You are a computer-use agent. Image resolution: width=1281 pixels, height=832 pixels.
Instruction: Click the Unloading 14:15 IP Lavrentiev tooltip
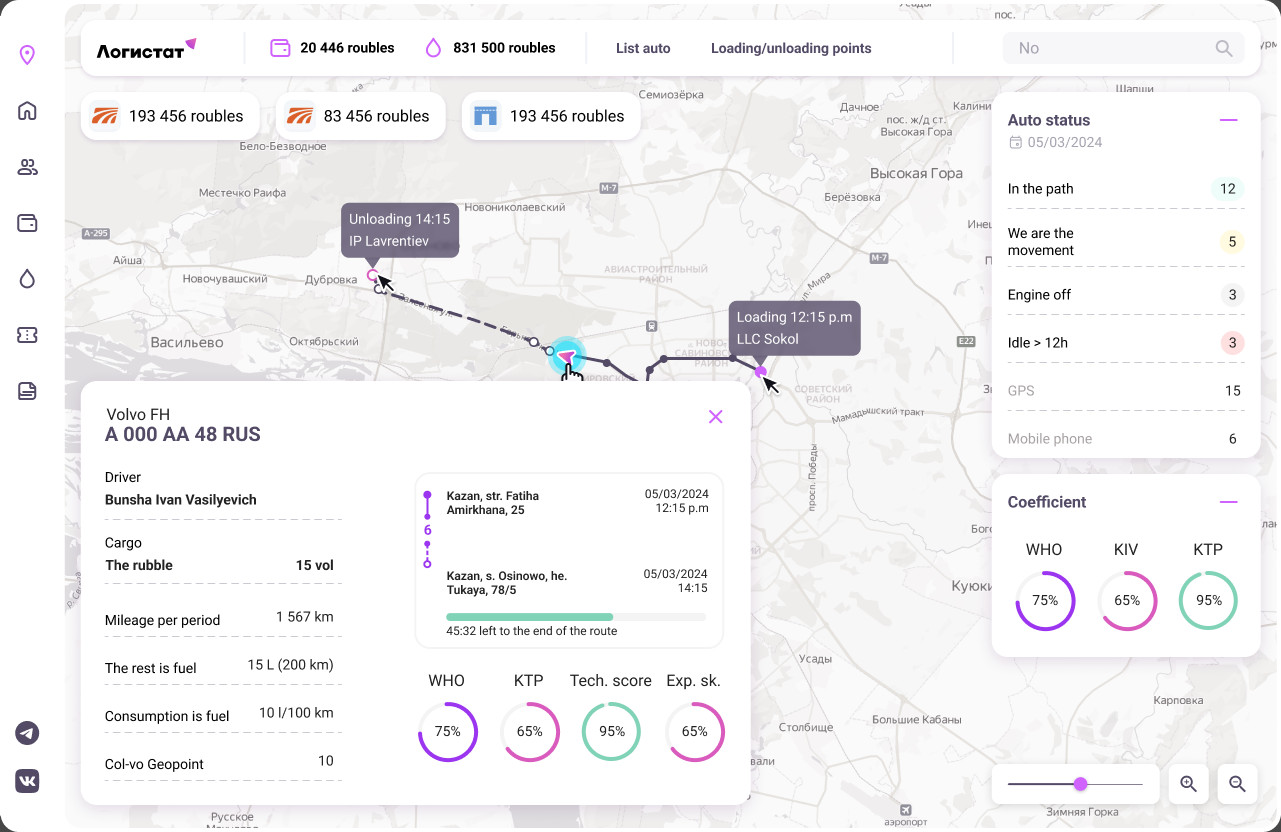click(400, 230)
